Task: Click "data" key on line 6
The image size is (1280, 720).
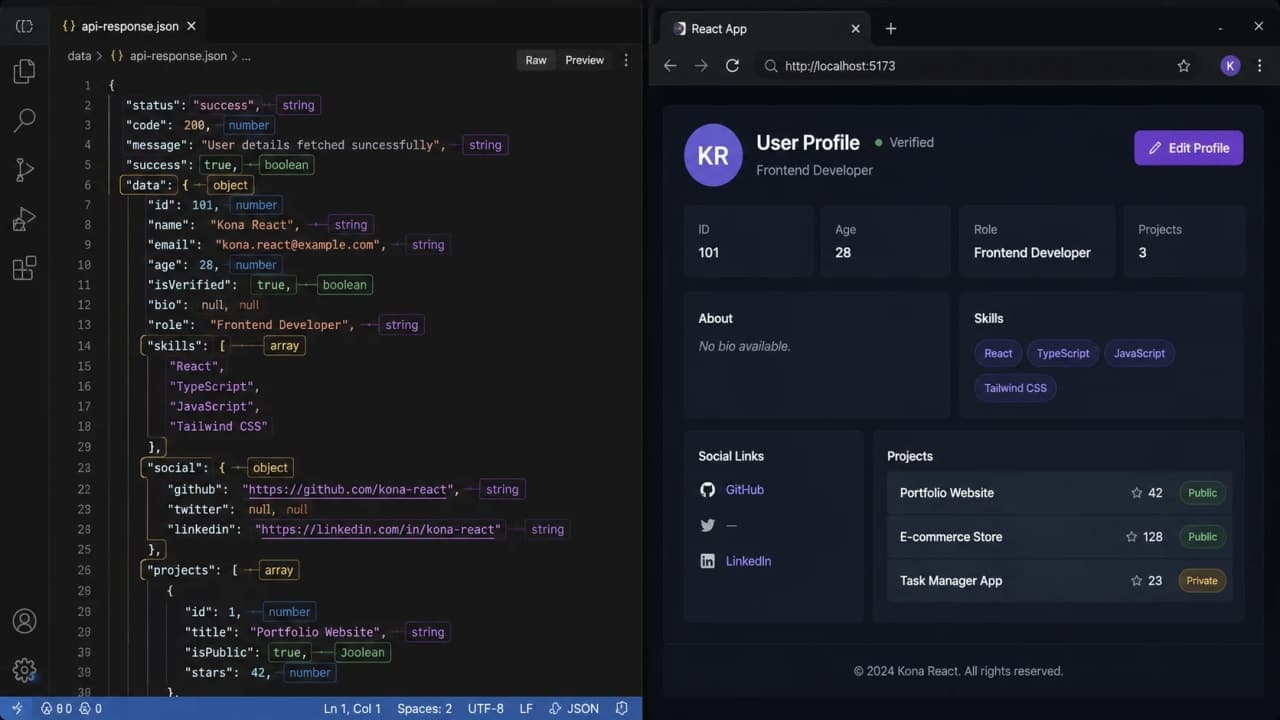Action: point(149,185)
